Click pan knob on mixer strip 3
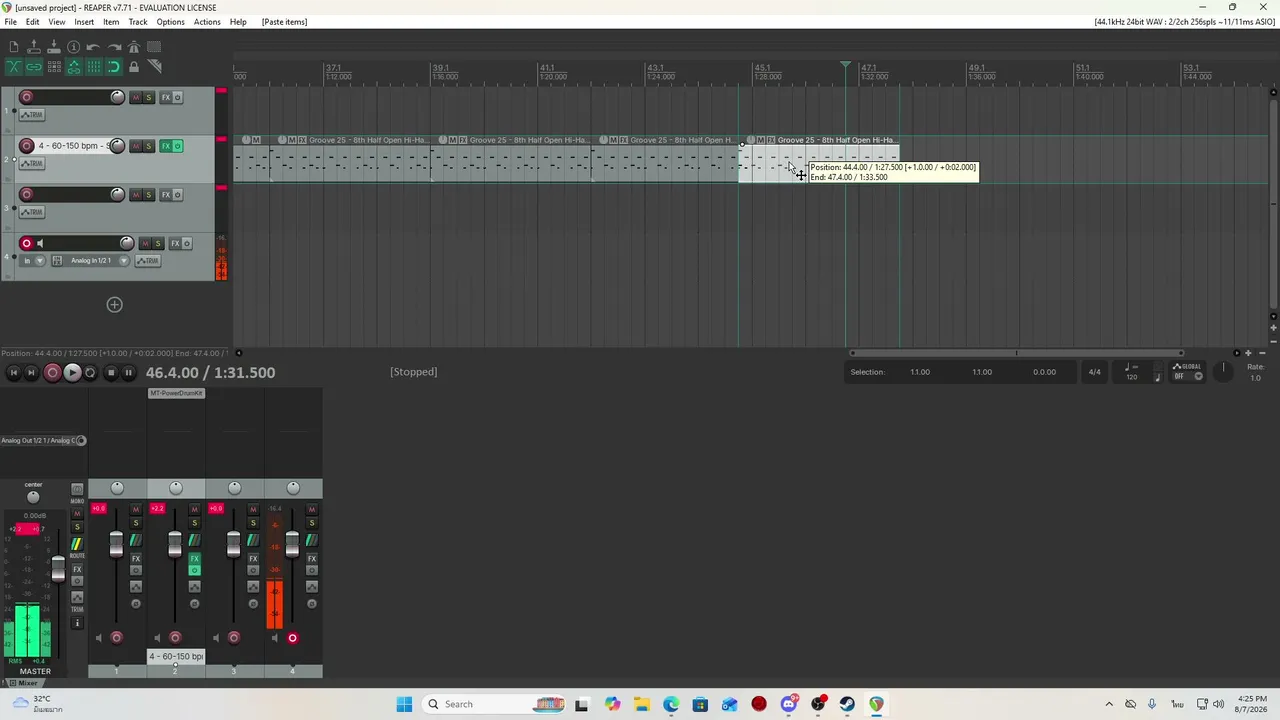 234,488
